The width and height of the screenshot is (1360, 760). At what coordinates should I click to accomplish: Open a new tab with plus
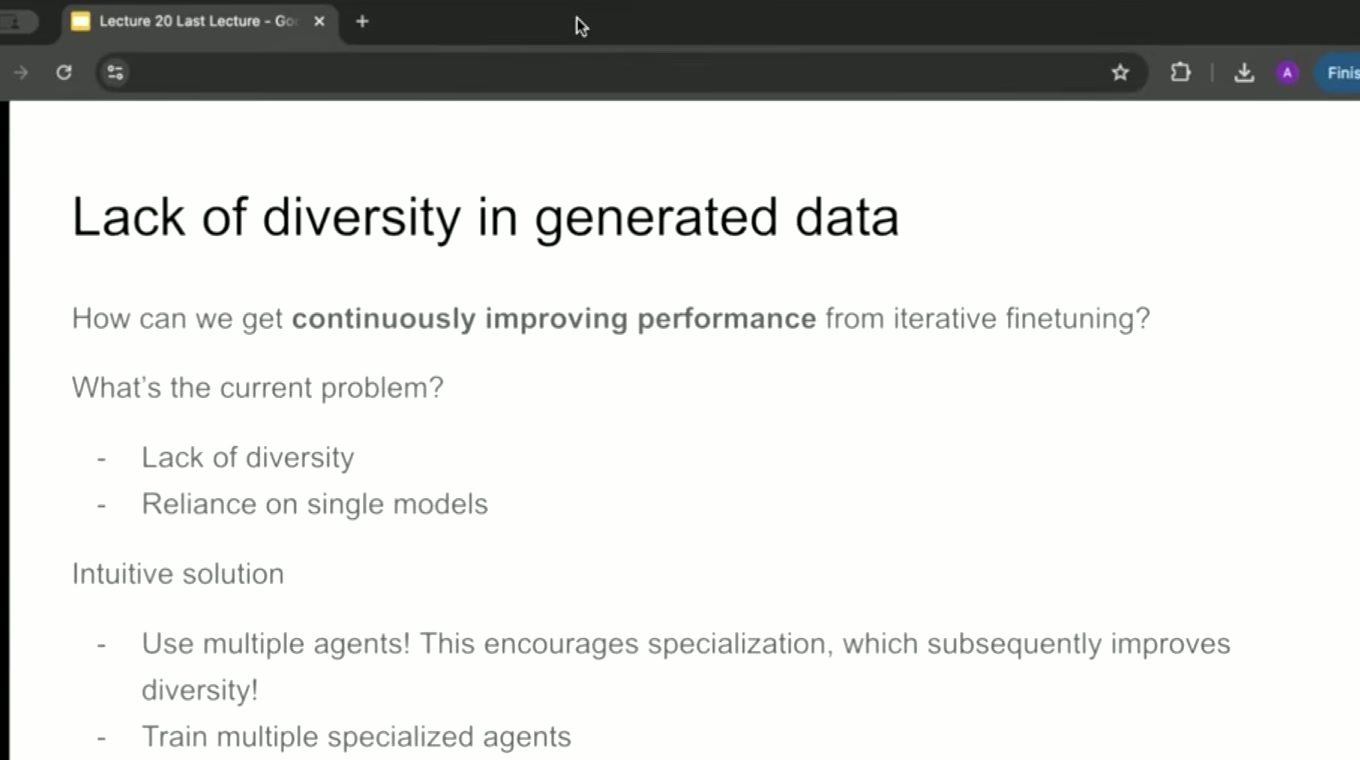coord(362,21)
